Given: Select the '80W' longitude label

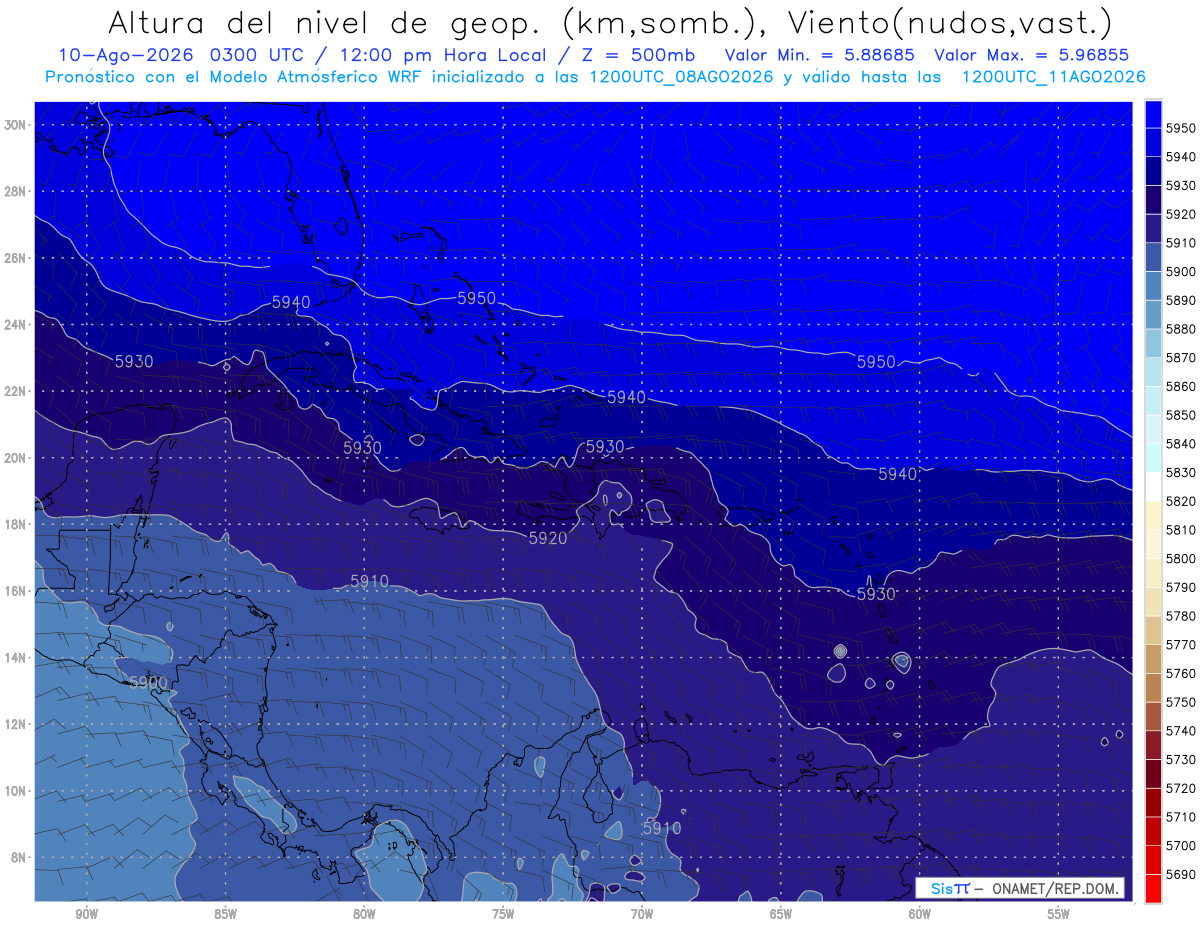Looking at the screenshot, I should point(364,914).
